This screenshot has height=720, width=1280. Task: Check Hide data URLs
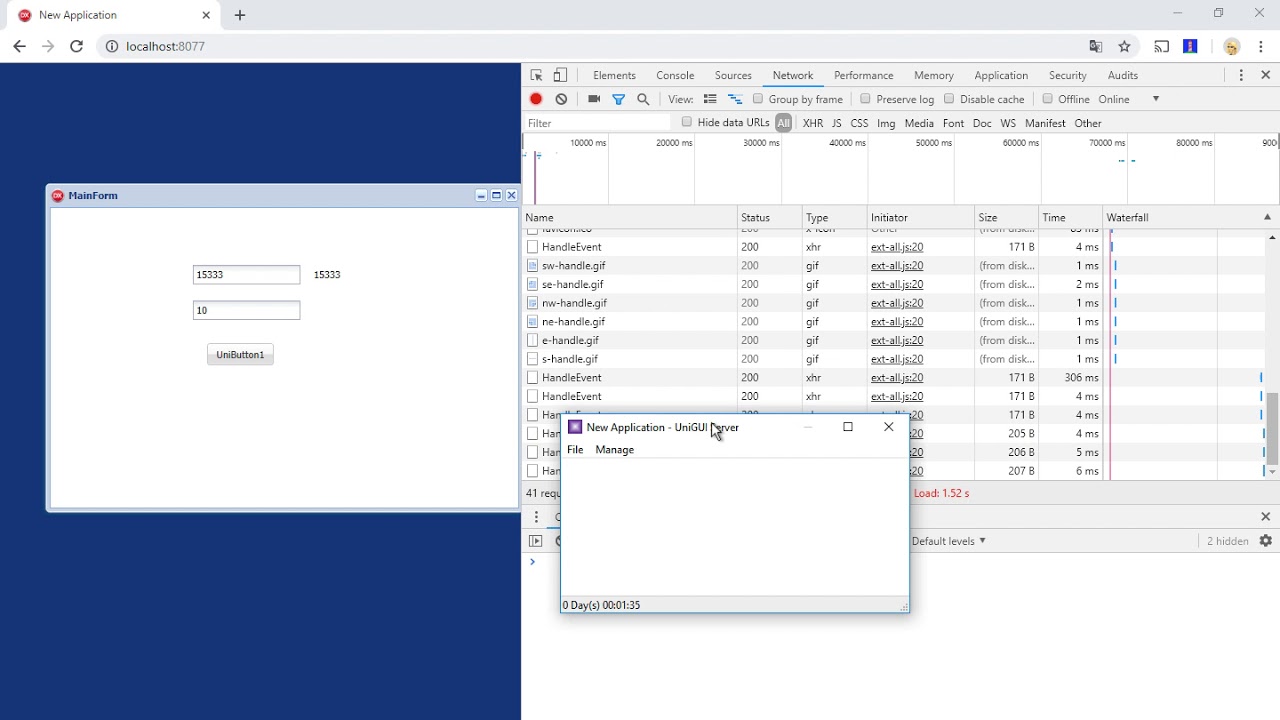tap(686, 122)
